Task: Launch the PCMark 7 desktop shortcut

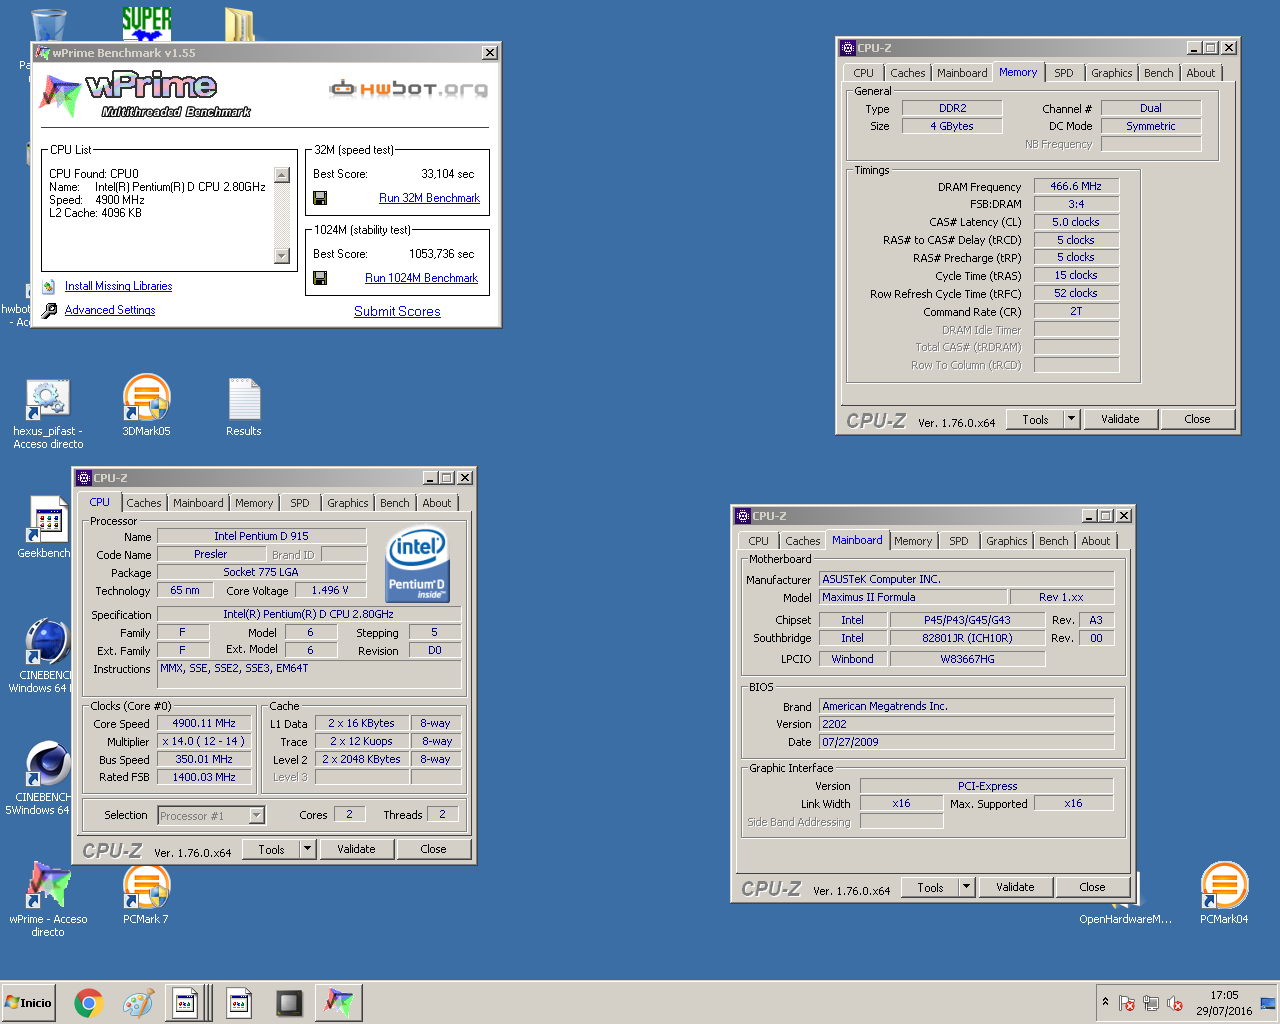Action: click(146, 895)
